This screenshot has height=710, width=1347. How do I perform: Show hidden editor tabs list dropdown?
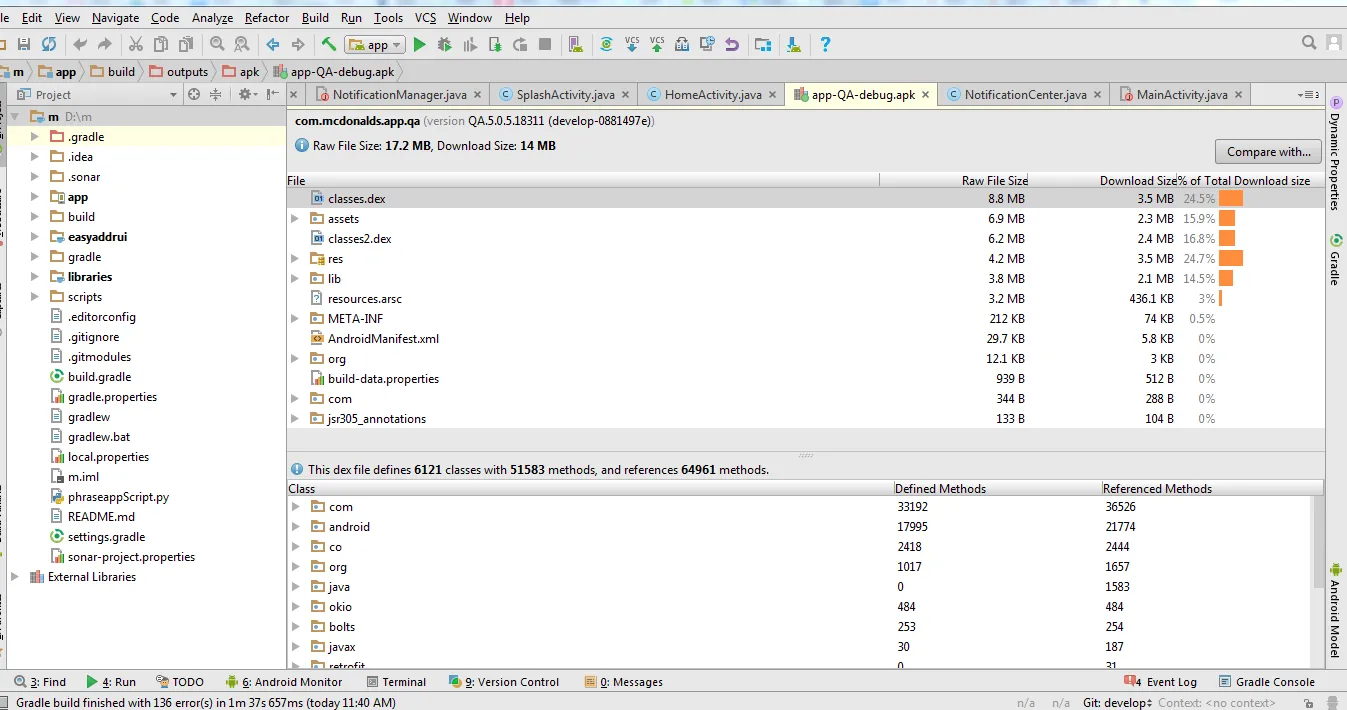(1307, 94)
